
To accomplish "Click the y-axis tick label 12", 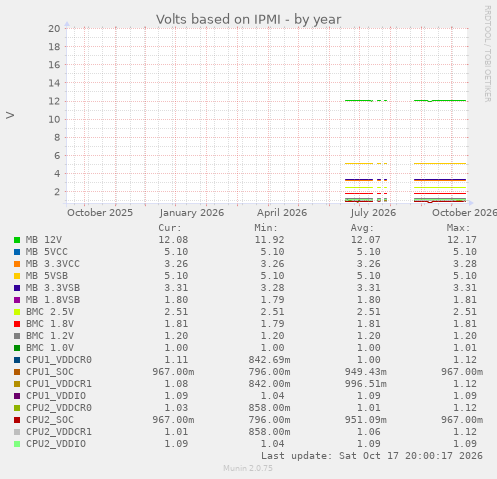I will tap(54, 101).
